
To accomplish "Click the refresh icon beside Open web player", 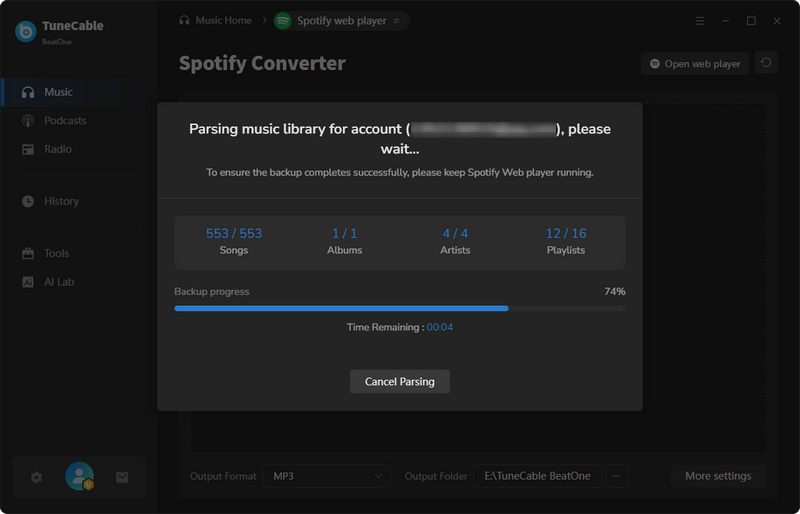I will (766, 63).
